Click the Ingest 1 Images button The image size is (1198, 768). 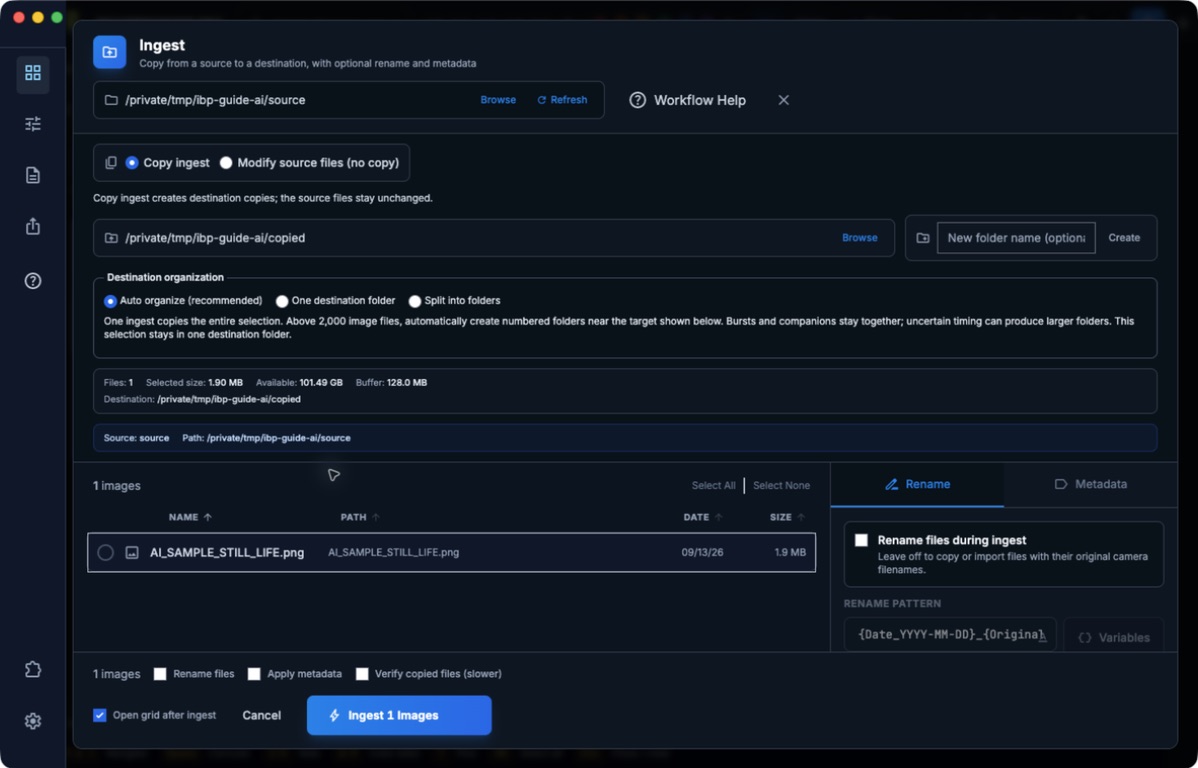[399, 715]
